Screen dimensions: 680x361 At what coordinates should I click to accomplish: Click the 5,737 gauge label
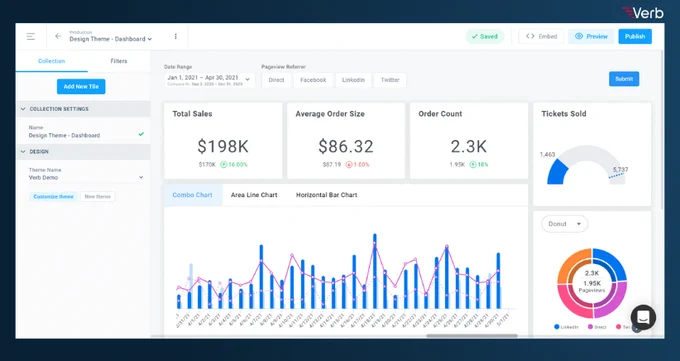621,169
